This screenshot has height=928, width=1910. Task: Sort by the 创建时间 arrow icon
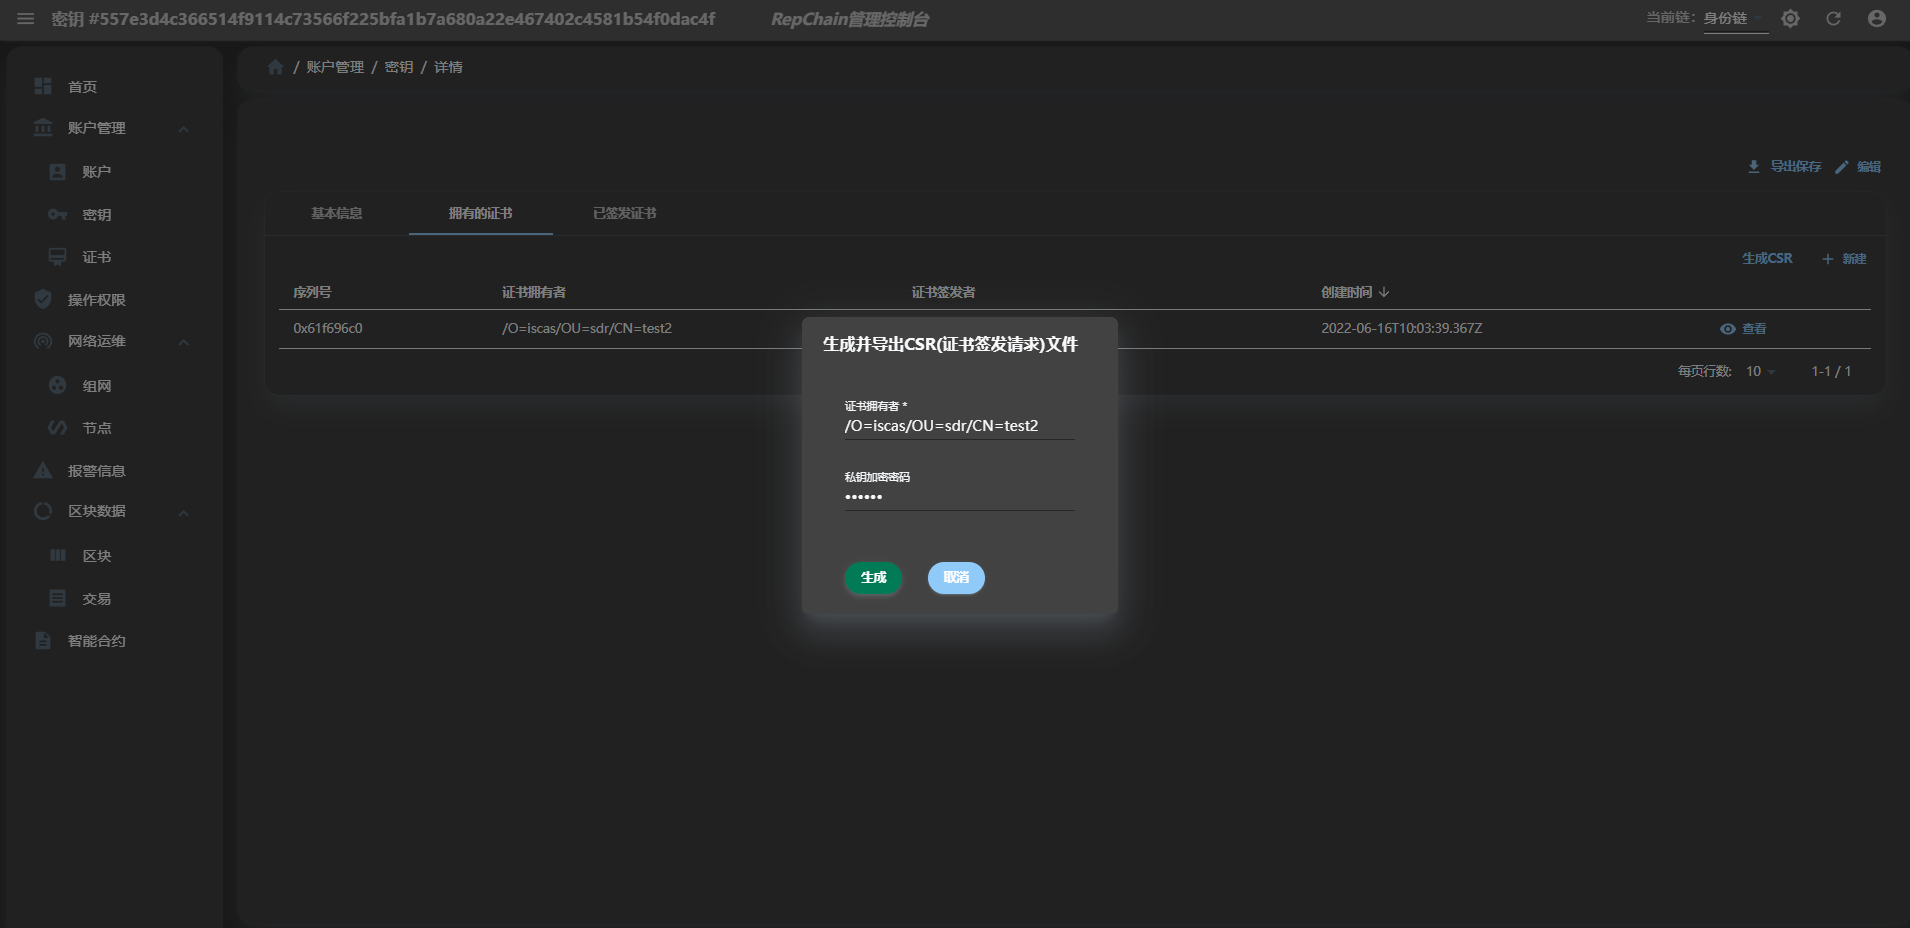pyautogui.click(x=1384, y=292)
